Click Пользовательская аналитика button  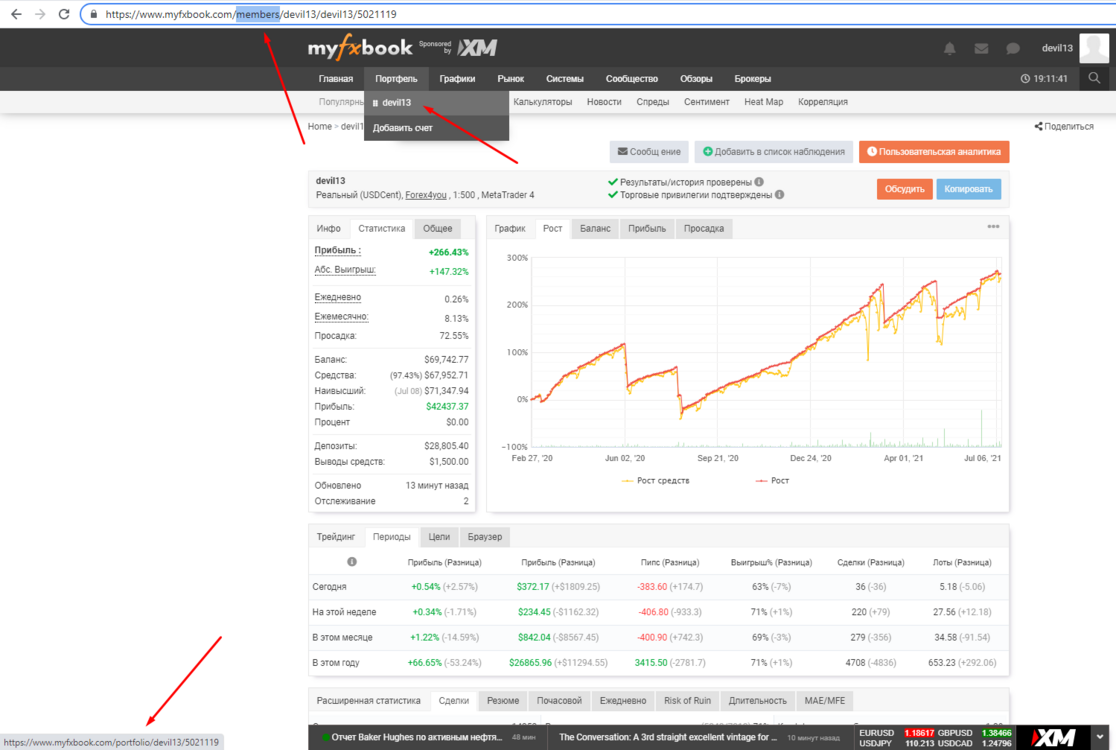point(934,152)
